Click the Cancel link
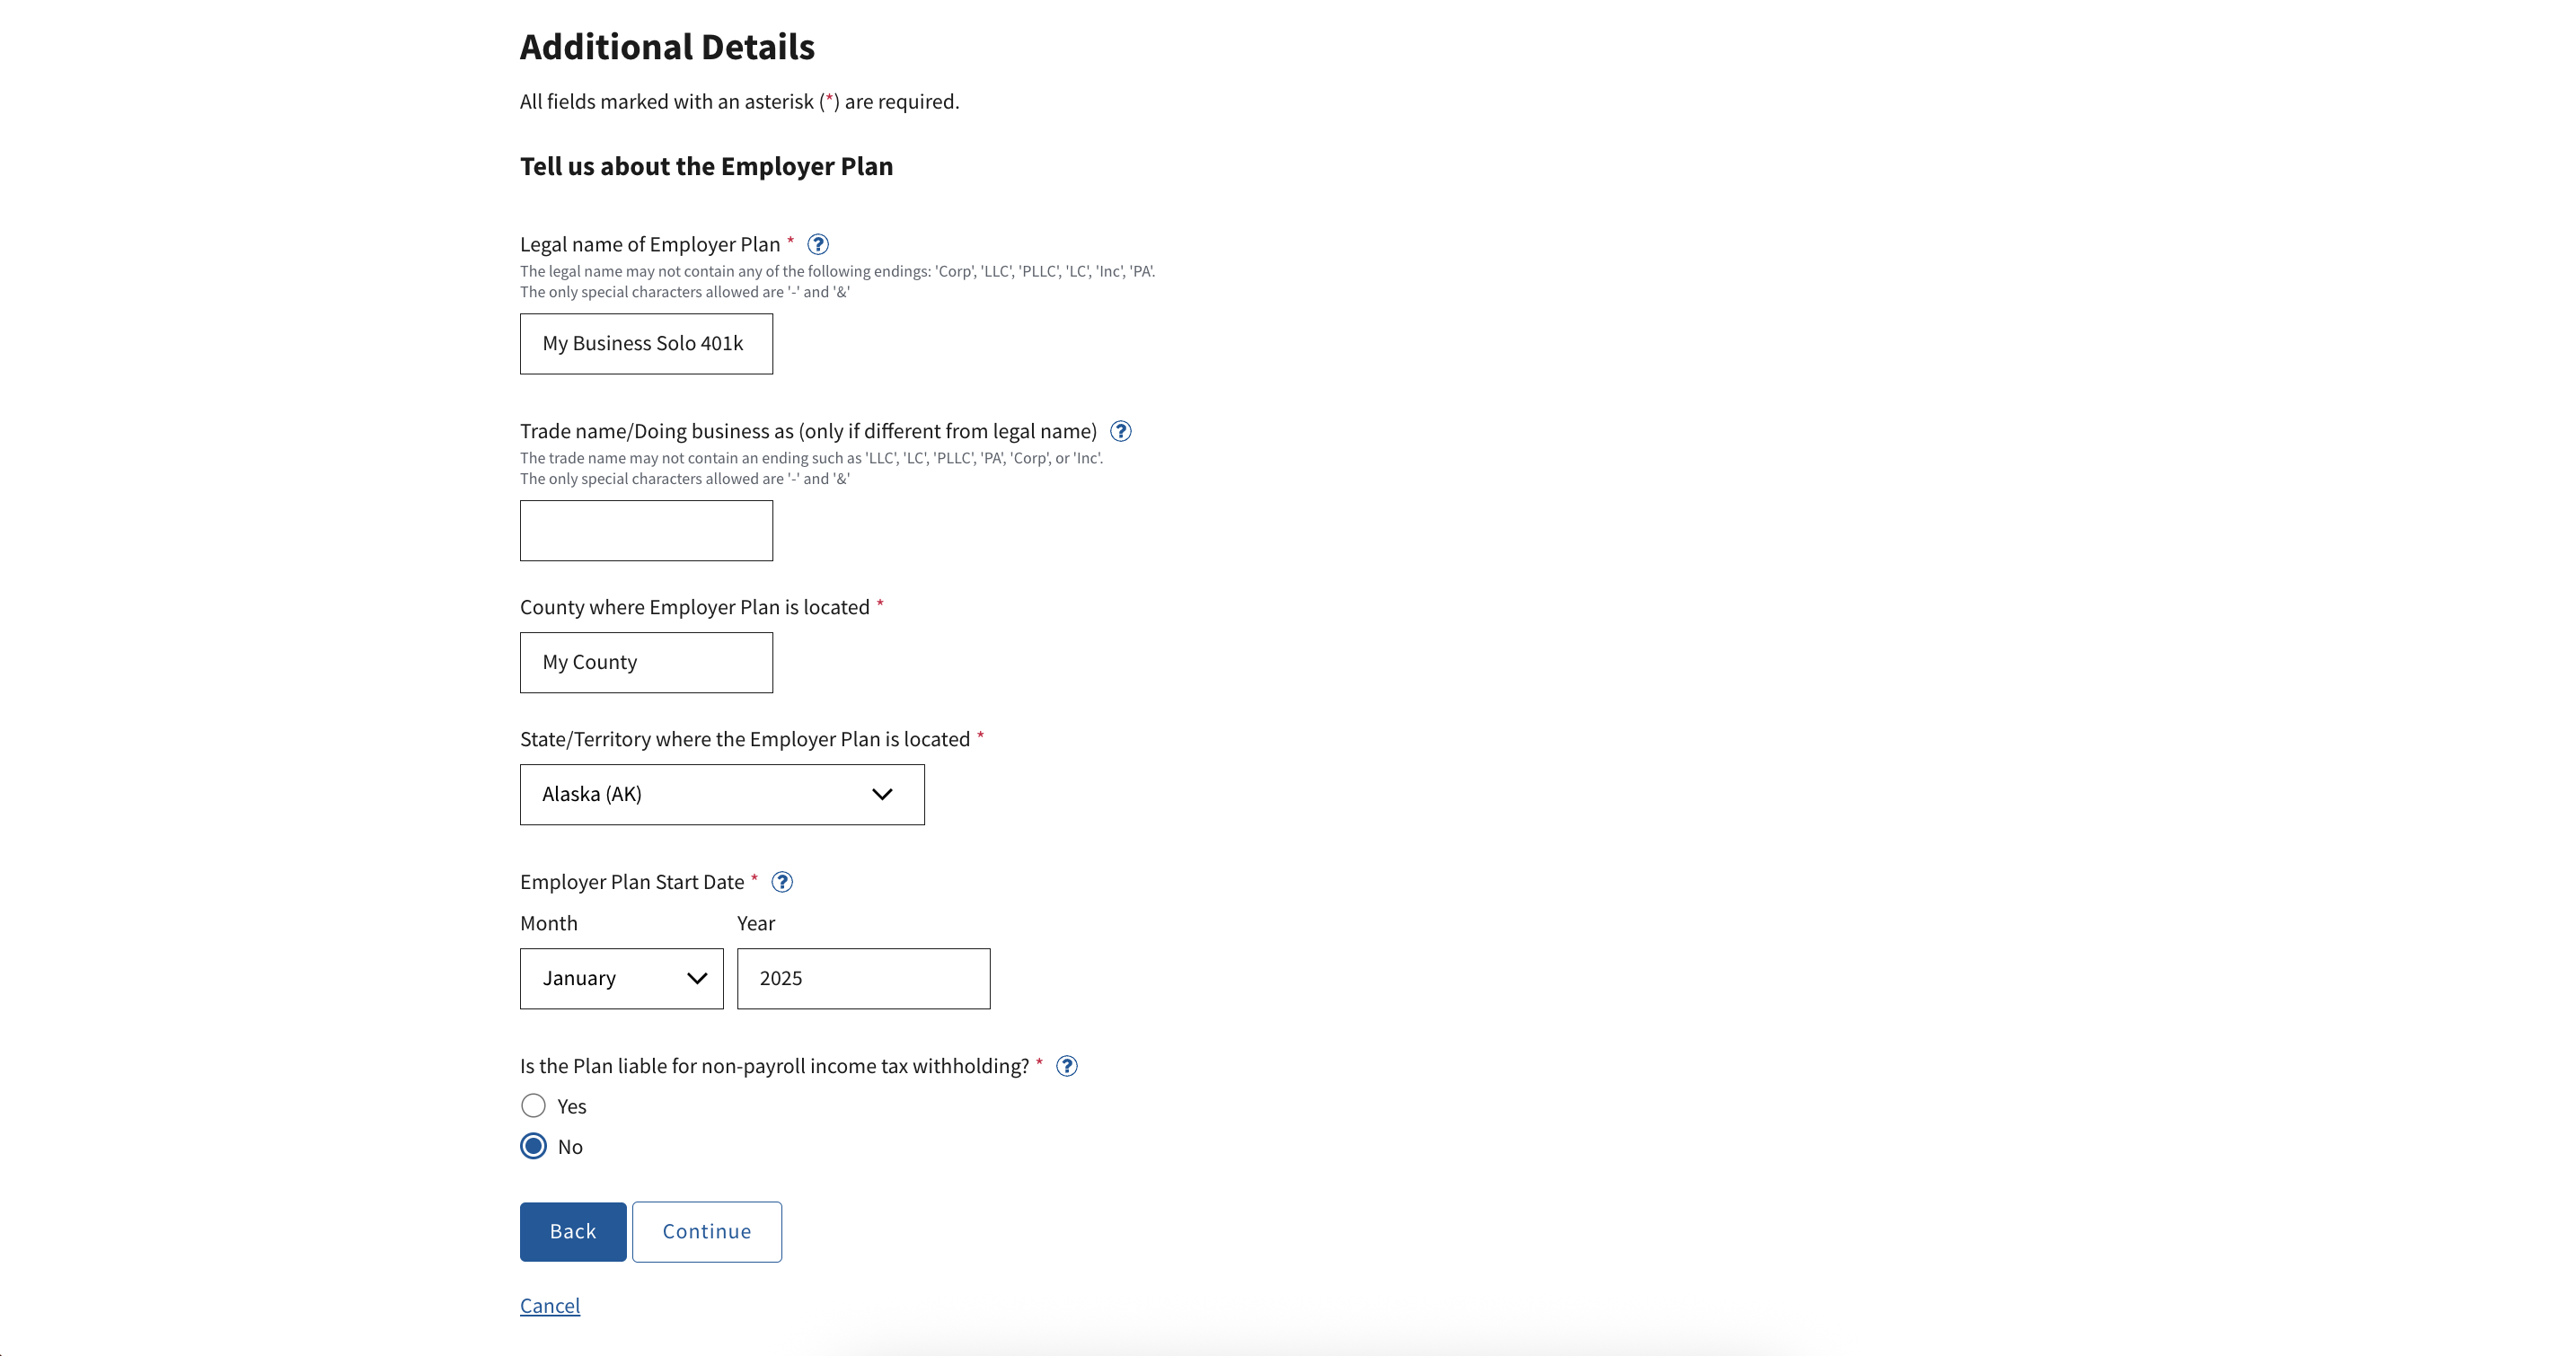 pos(550,1306)
